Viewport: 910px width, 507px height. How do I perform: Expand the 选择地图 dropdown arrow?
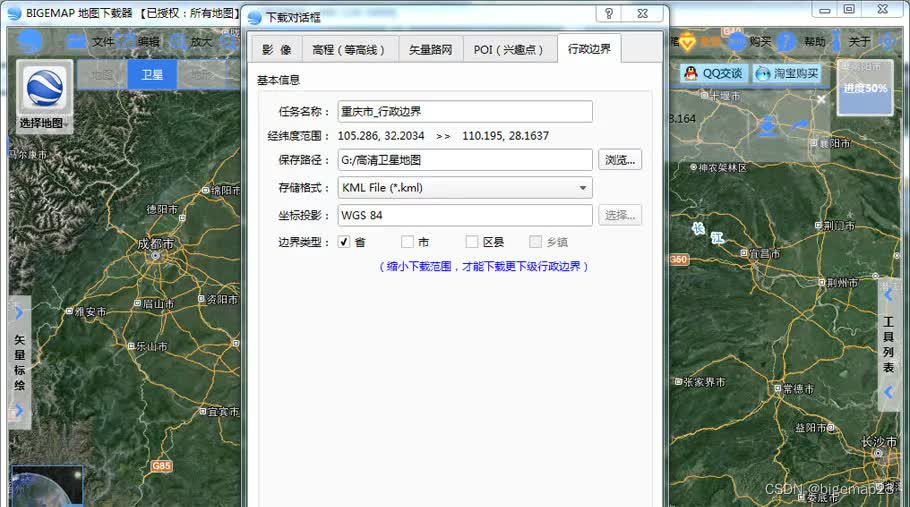click(67, 124)
